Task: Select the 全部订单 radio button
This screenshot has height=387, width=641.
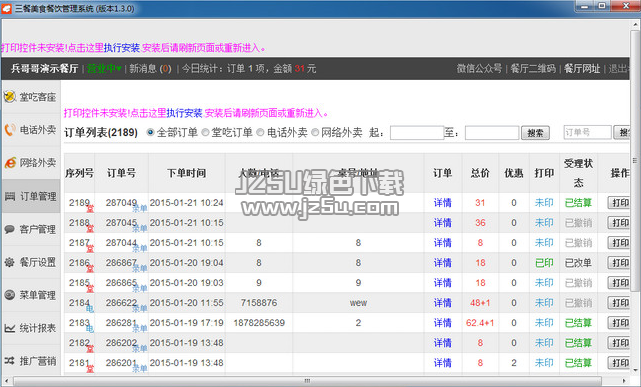Action: click(x=150, y=132)
